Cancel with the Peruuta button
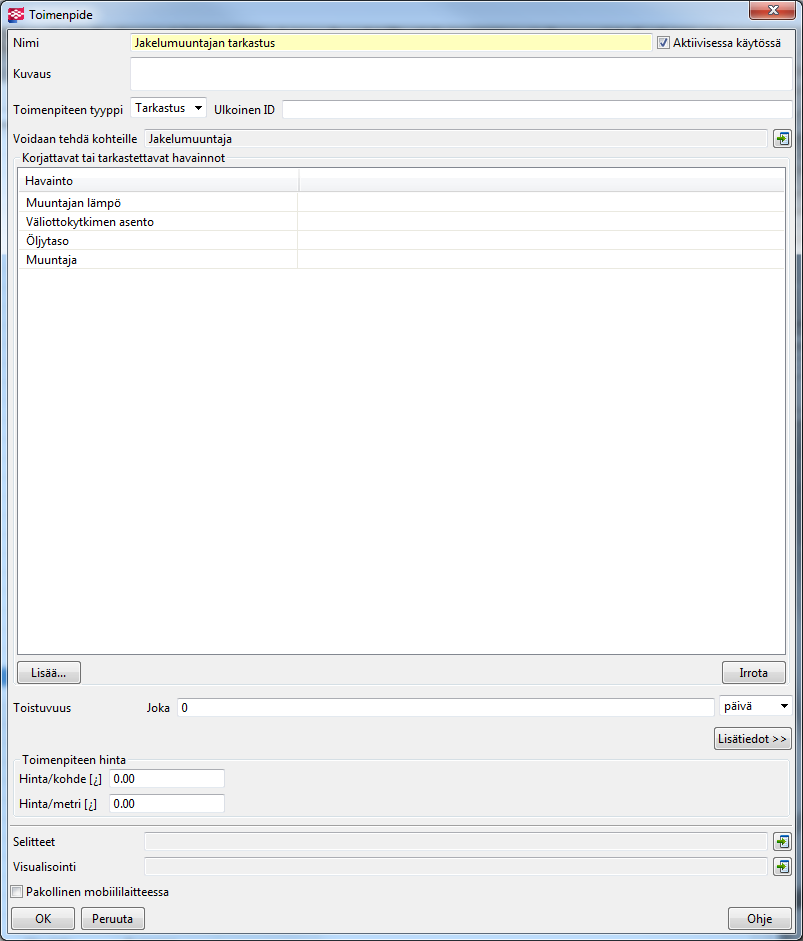 pos(112,919)
